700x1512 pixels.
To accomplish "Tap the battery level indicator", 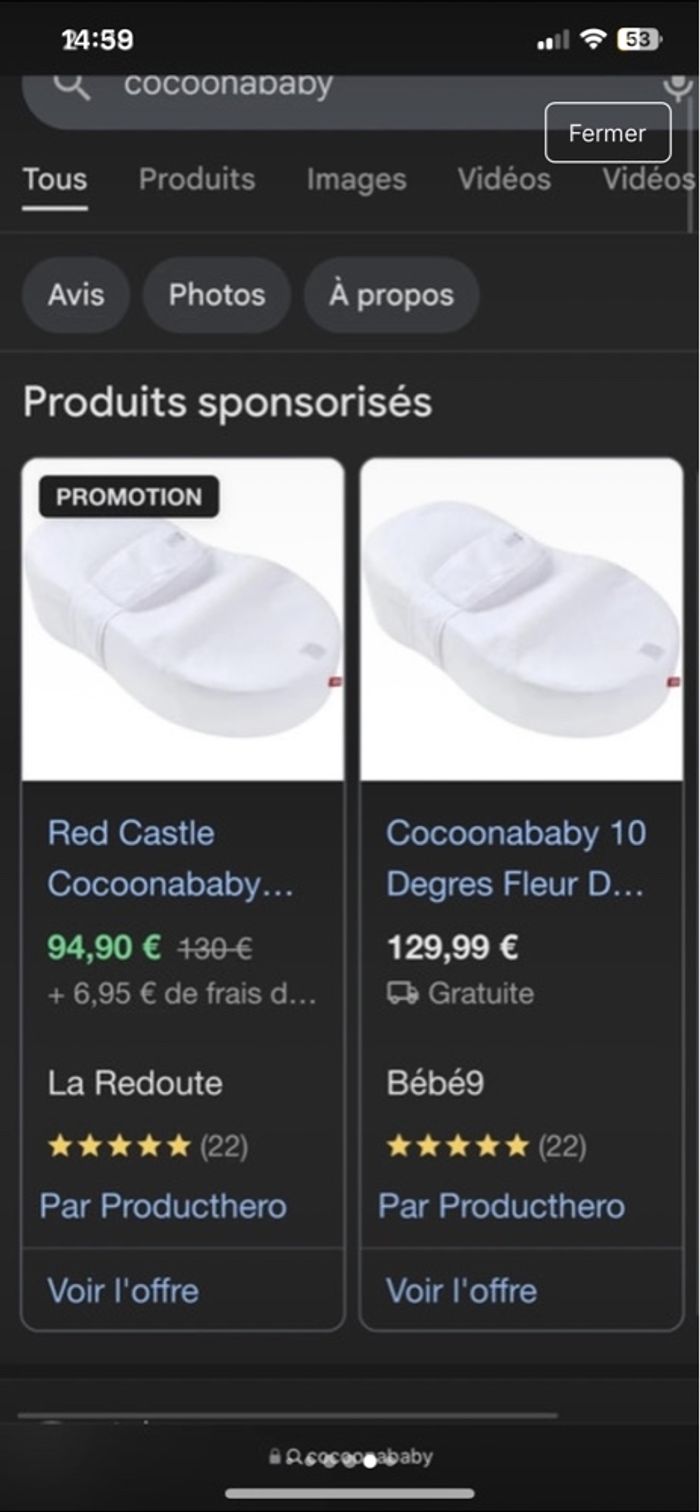I will pos(639,40).
